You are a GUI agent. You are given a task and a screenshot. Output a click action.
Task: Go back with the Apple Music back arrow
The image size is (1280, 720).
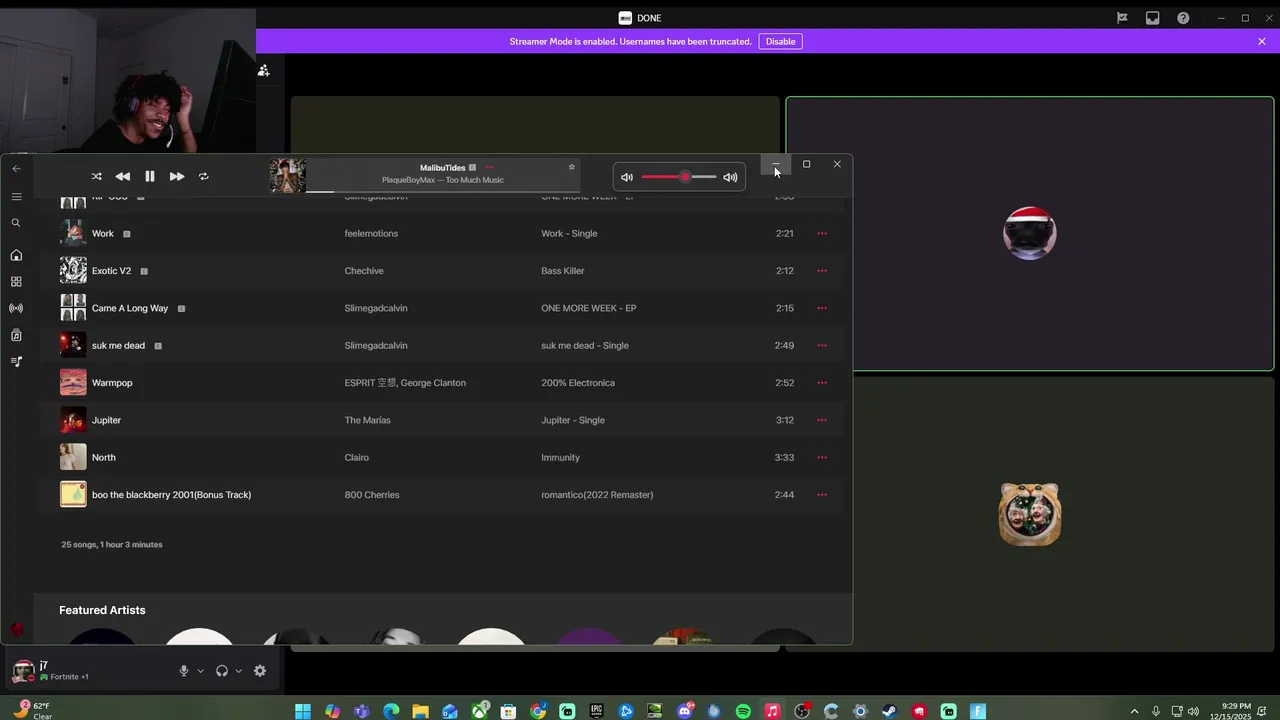16,168
